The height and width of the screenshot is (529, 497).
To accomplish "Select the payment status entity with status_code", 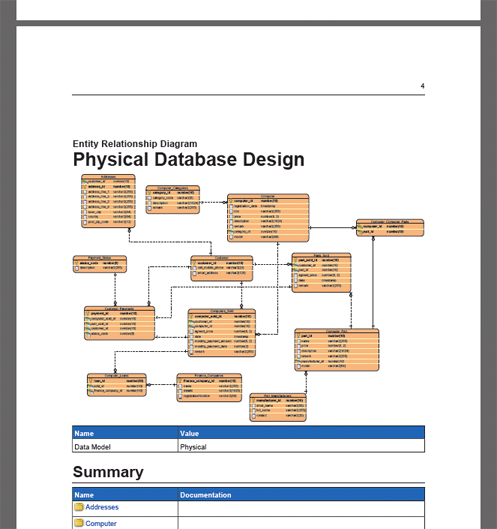I will (100, 264).
